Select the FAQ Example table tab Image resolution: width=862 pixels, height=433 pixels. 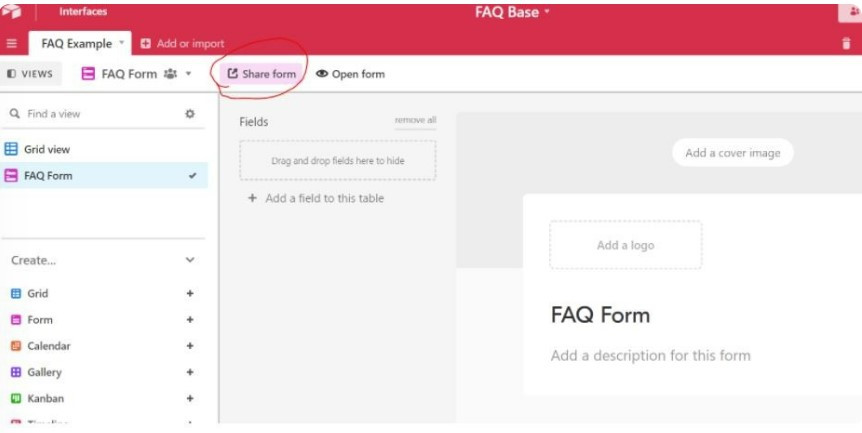(x=76, y=44)
